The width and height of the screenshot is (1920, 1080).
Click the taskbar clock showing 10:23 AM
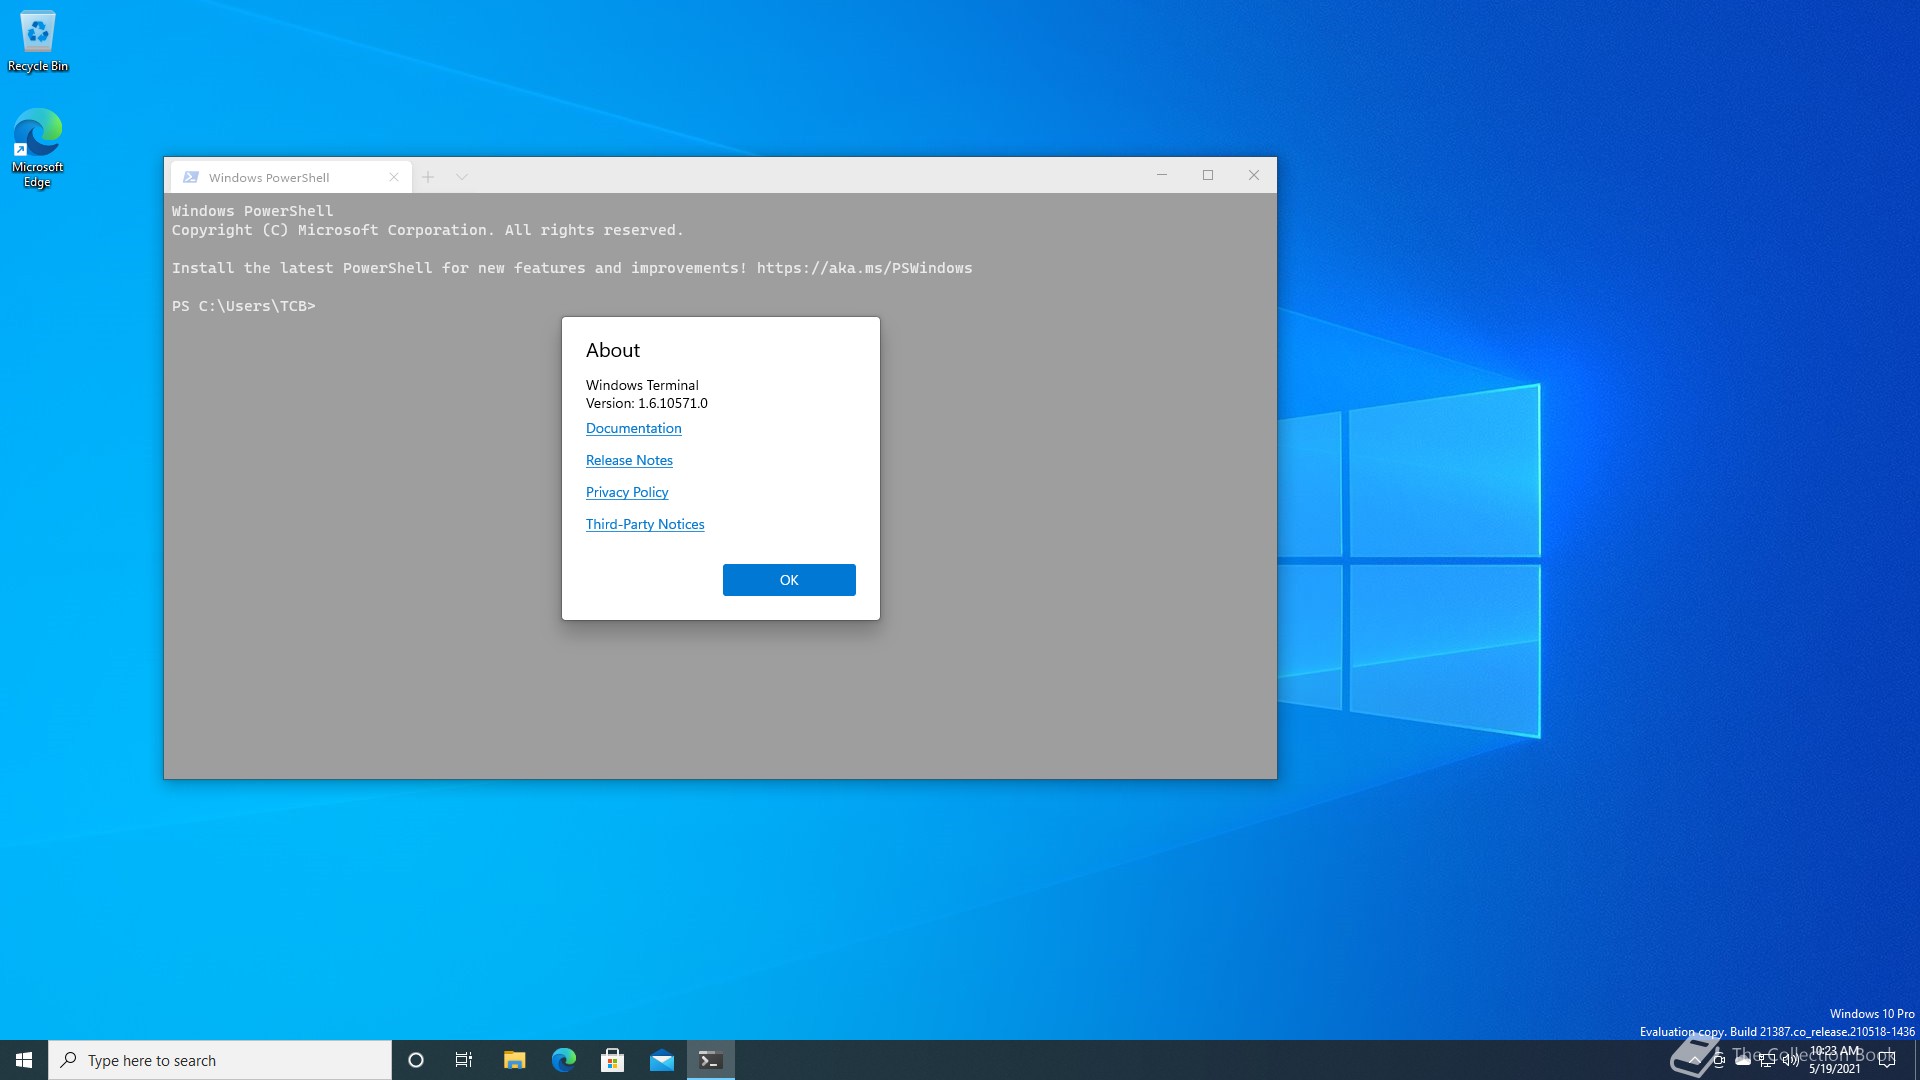1835,1060
